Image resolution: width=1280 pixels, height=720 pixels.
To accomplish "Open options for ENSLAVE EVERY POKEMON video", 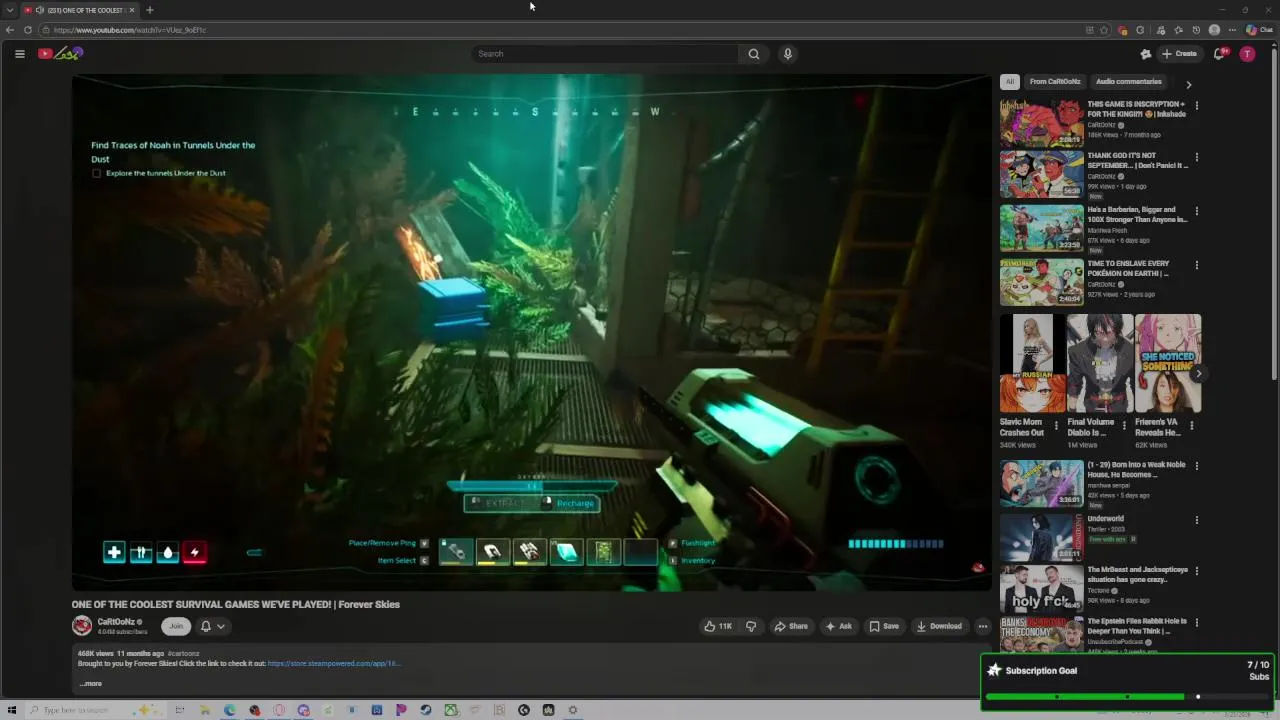I will 1197,266.
